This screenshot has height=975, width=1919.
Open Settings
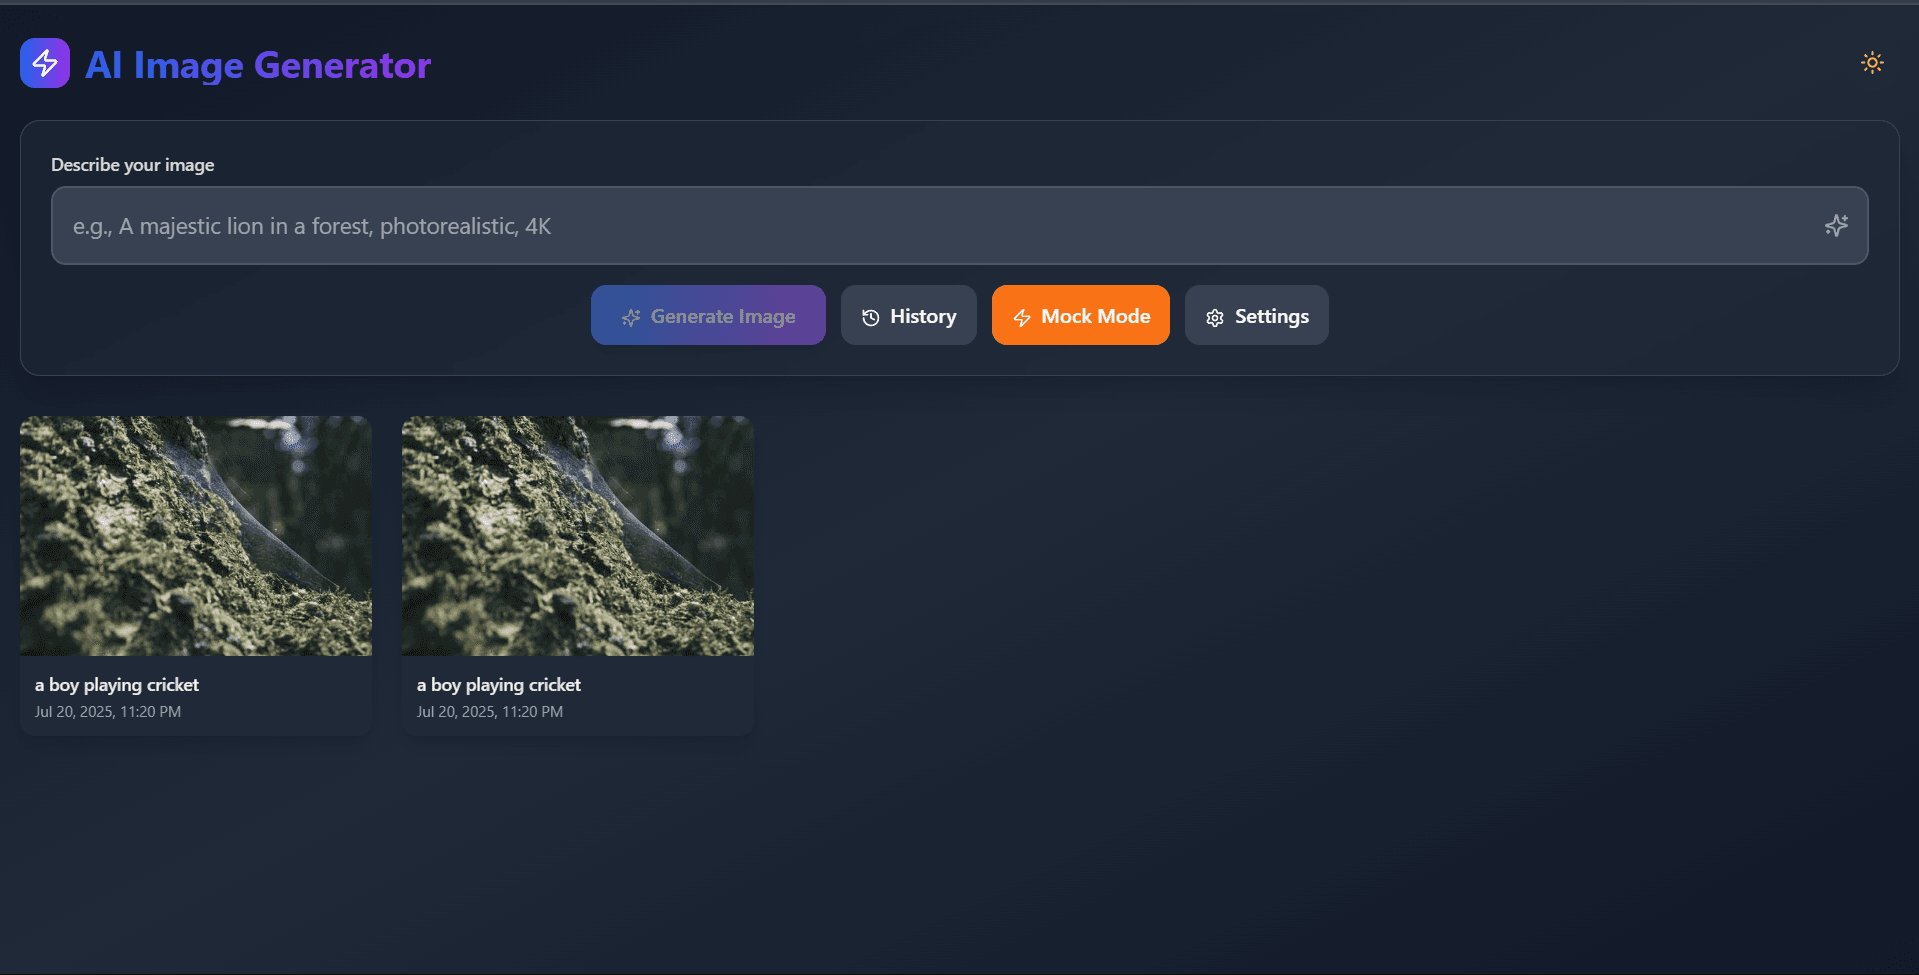[x=1256, y=316]
